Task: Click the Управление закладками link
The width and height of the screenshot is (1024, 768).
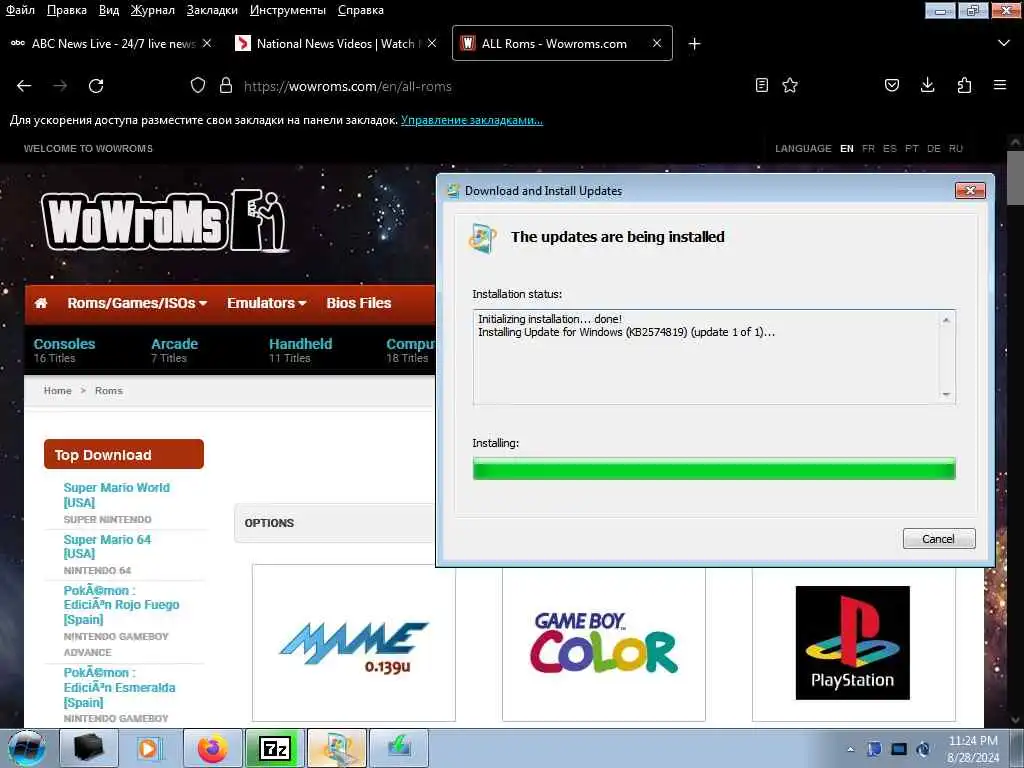Action: [472, 120]
